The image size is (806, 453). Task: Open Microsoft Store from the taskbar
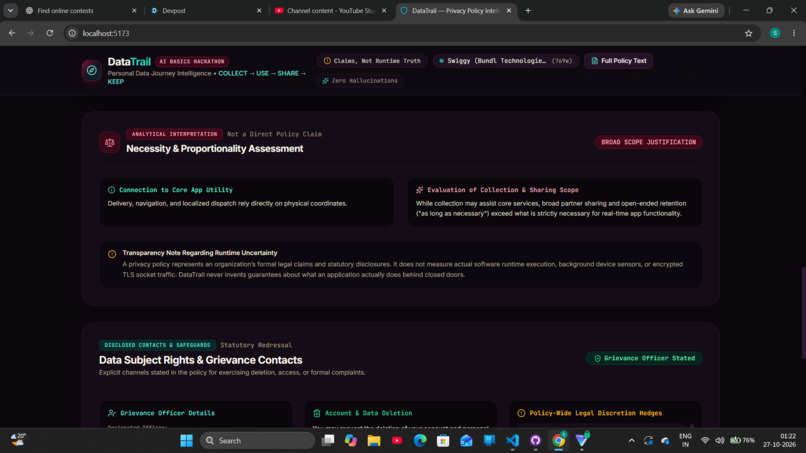(x=443, y=440)
